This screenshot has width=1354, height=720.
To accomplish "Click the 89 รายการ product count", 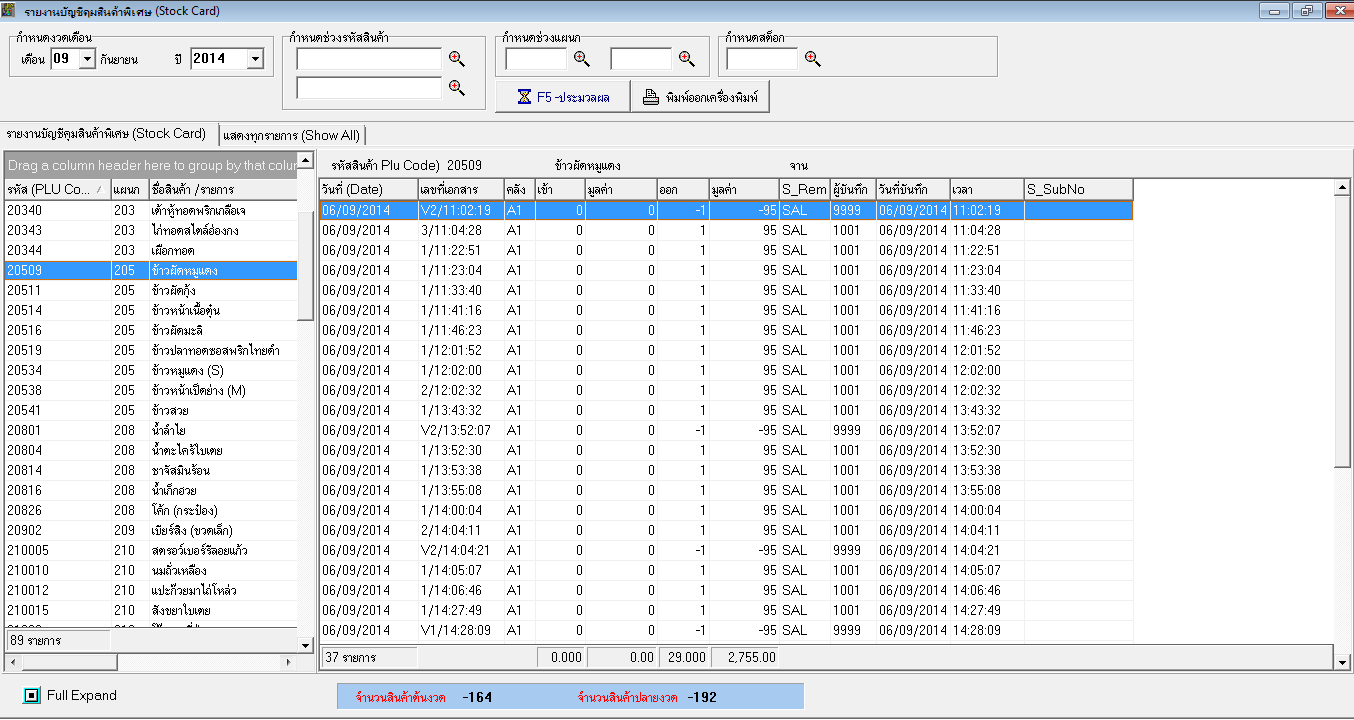I will [57, 640].
